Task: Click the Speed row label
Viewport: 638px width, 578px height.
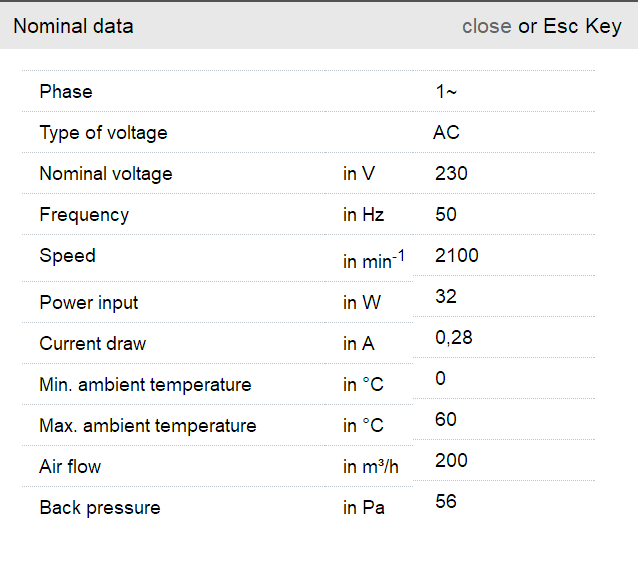Action: 67,256
